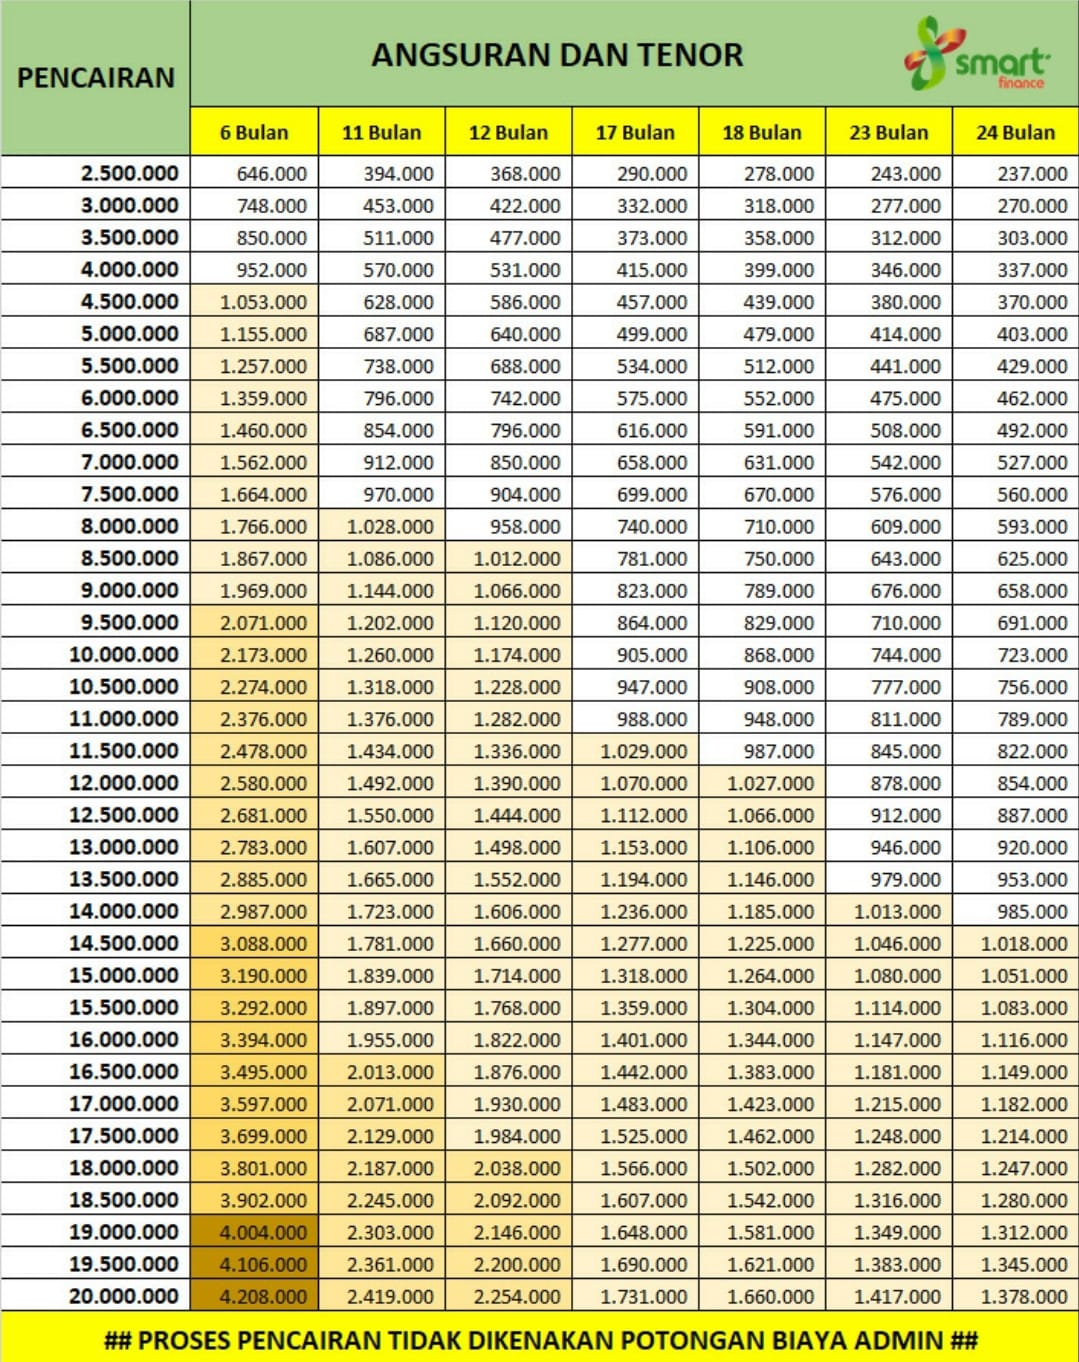Click the 15.000.000 pencairan row label
1079x1362 pixels.
95,975
